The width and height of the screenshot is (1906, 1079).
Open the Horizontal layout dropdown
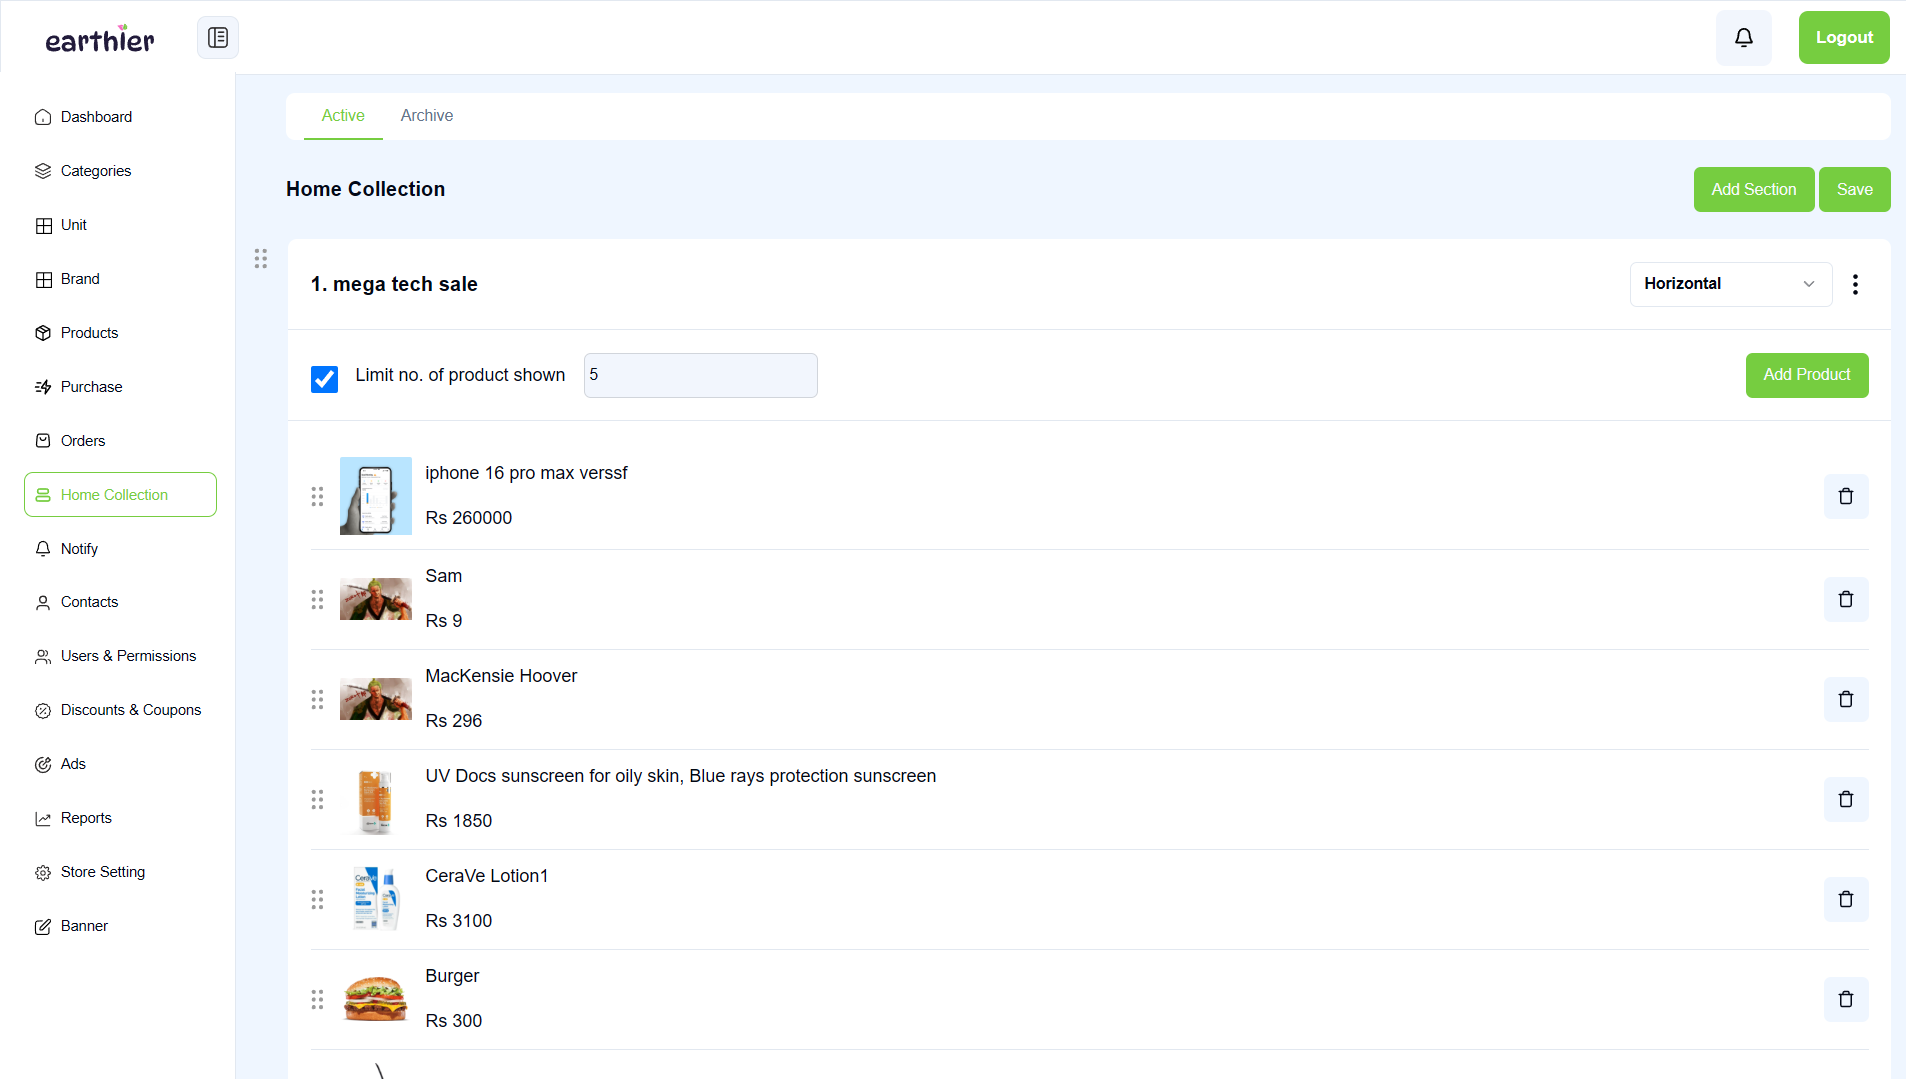pyautogui.click(x=1730, y=284)
